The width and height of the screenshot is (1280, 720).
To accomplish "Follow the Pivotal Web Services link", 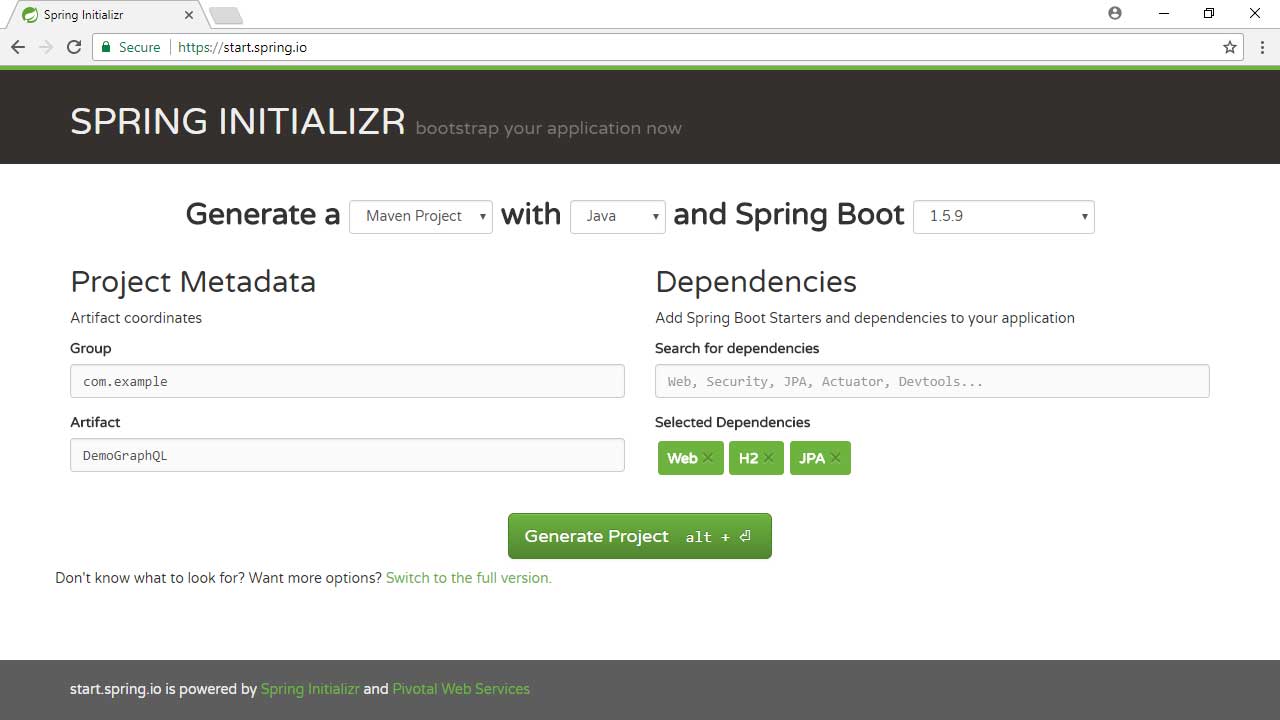I will click(461, 689).
